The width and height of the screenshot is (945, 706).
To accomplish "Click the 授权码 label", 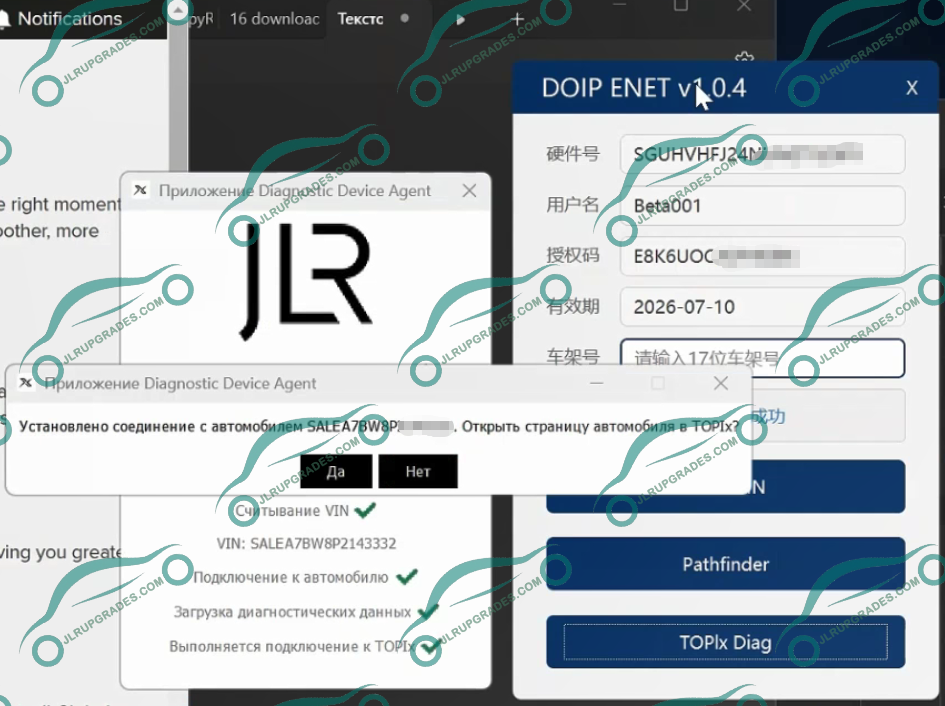I will coord(573,256).
